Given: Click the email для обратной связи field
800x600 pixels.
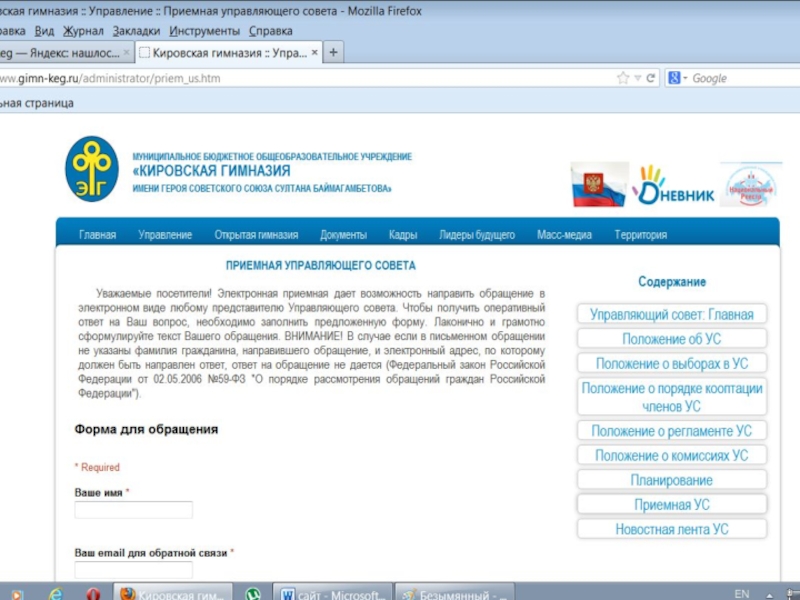Looking at the screenshot, I should [134, 570].
